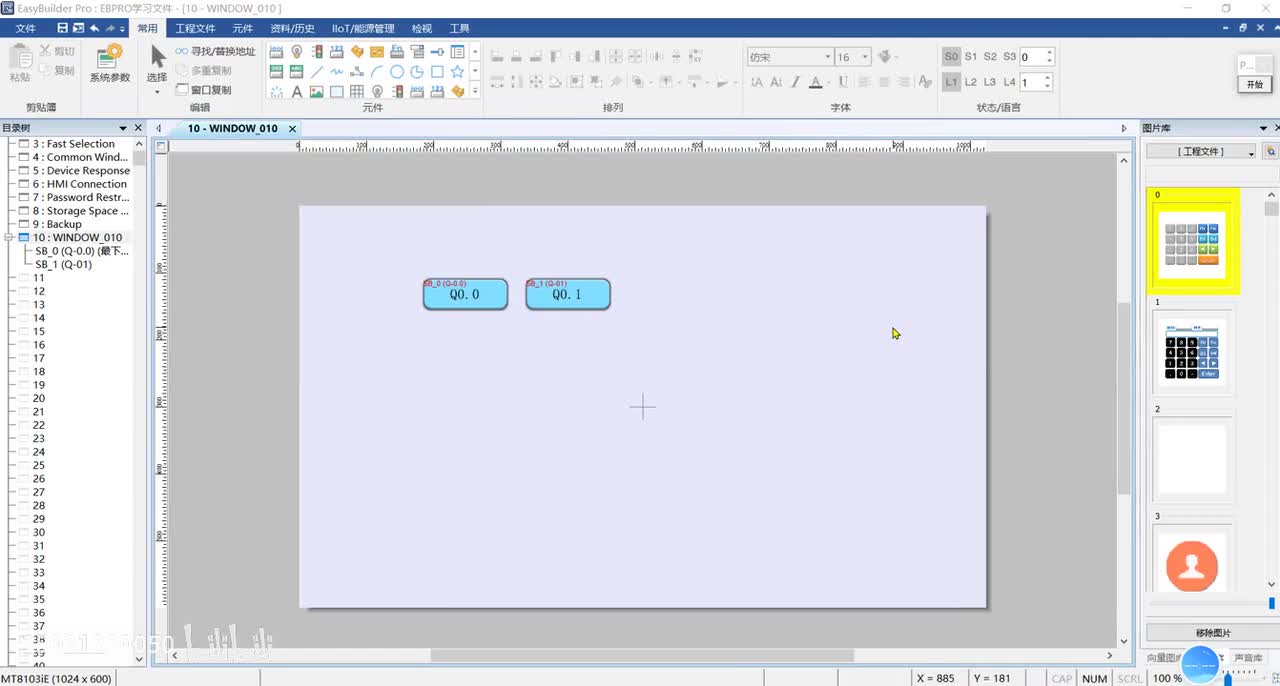
Task: Switch to the 工具 ribbon tab
Action: [459, 28]
